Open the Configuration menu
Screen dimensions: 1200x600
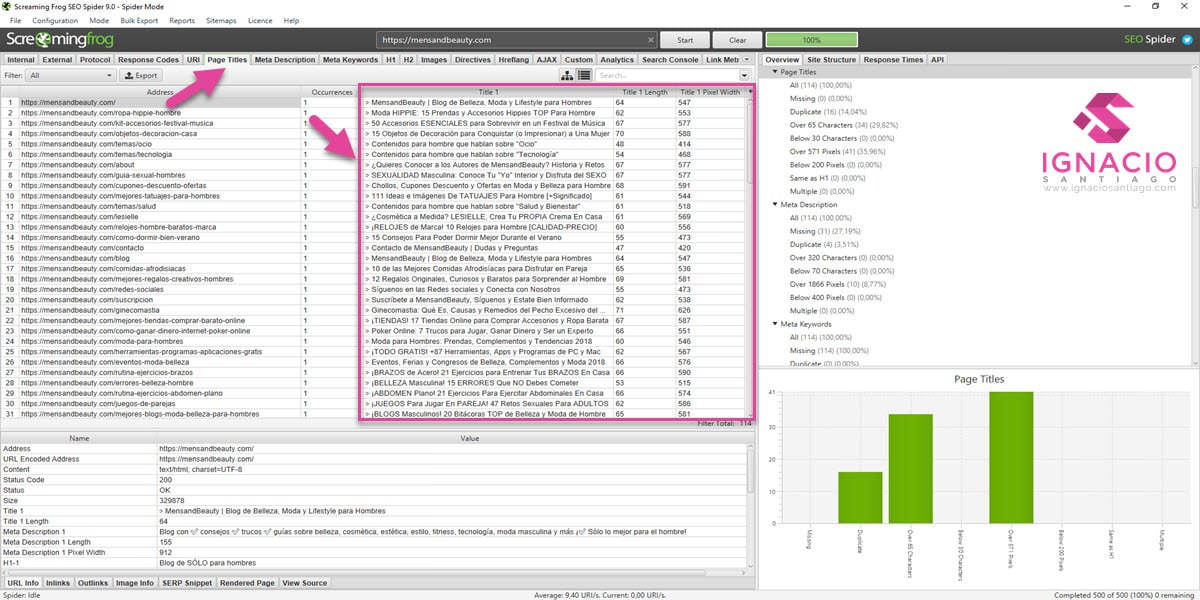pyautogui.click(x=55, y=20)
